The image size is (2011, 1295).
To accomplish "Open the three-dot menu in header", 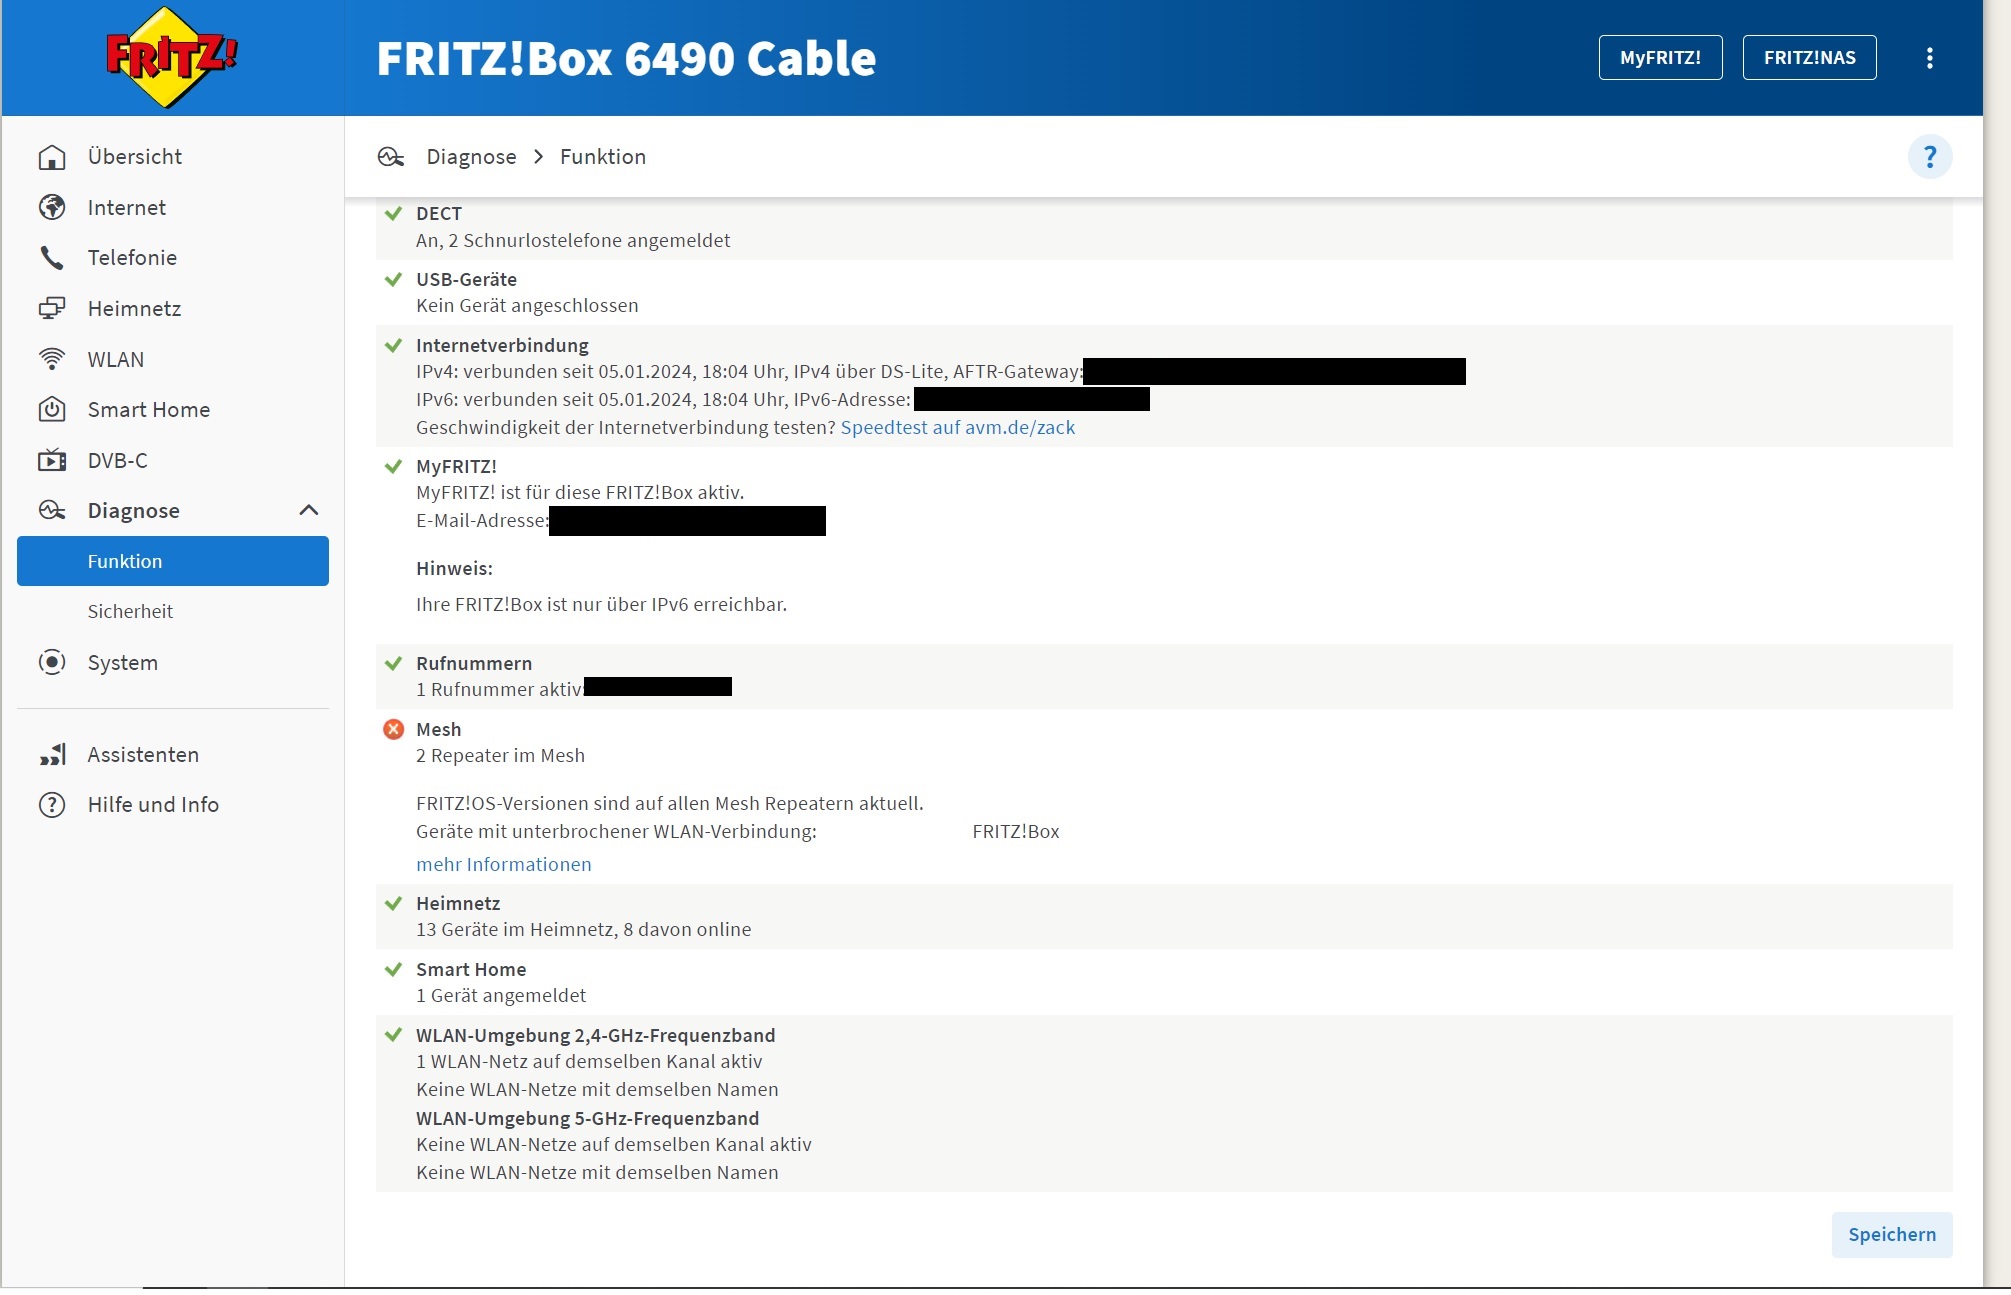I will click(x=1930, y=58).
